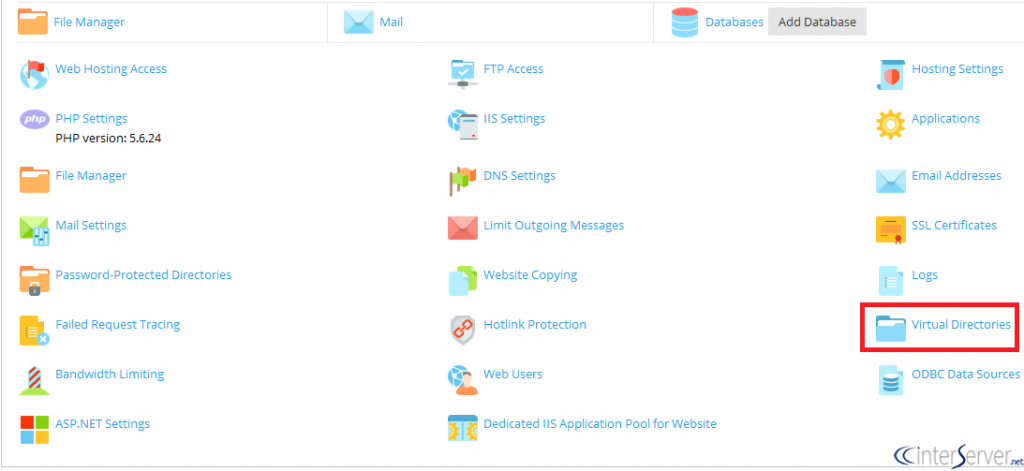Image resolution: width=1024 pixels, height=471 pixels.
Task: Open the Virtual Directories link
Action: pyautogui.click(x=961, y=325)
